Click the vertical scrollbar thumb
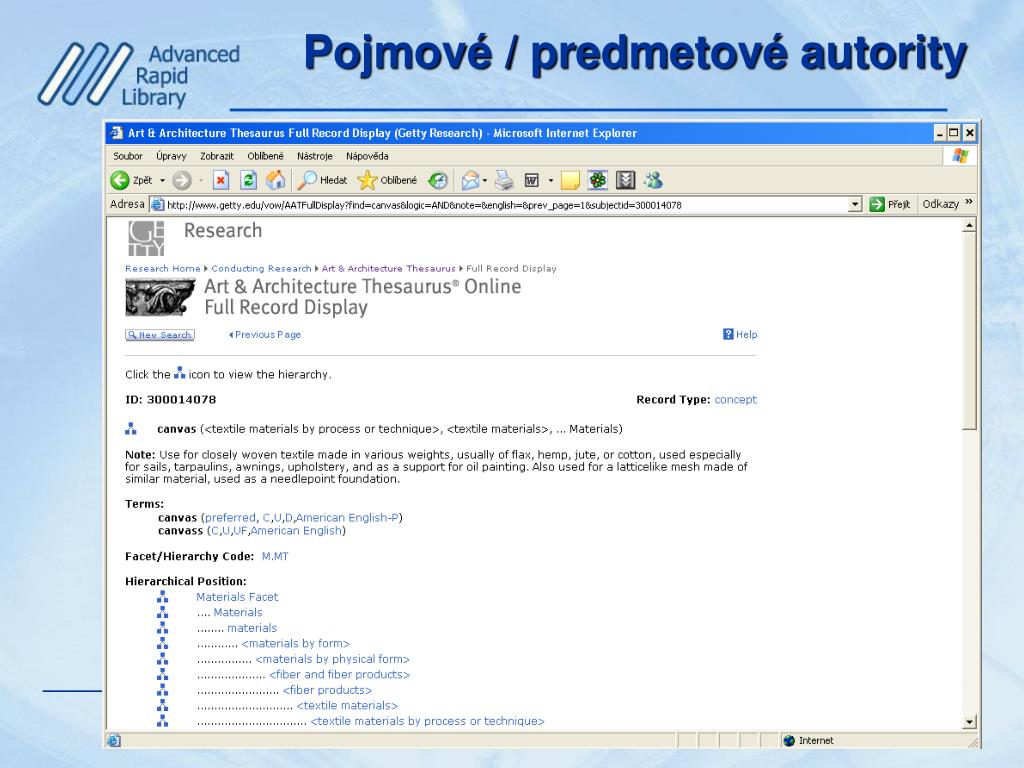This screenshot has width=1024, height=768. click(969, 331)
